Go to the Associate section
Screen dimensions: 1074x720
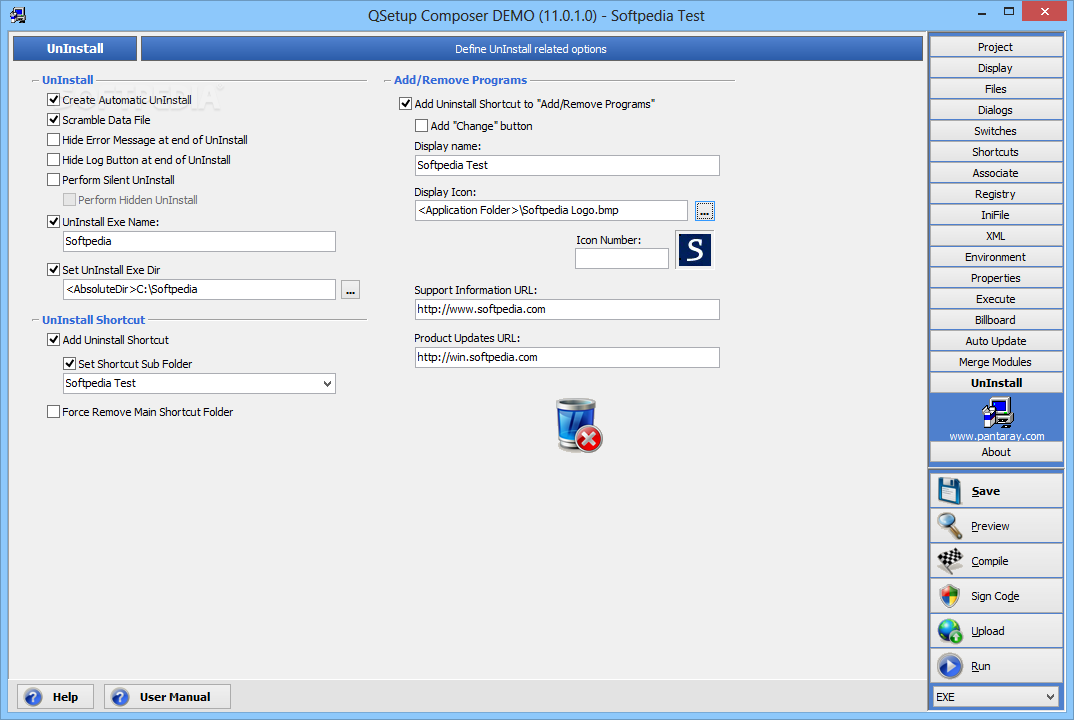pos(996,173)
